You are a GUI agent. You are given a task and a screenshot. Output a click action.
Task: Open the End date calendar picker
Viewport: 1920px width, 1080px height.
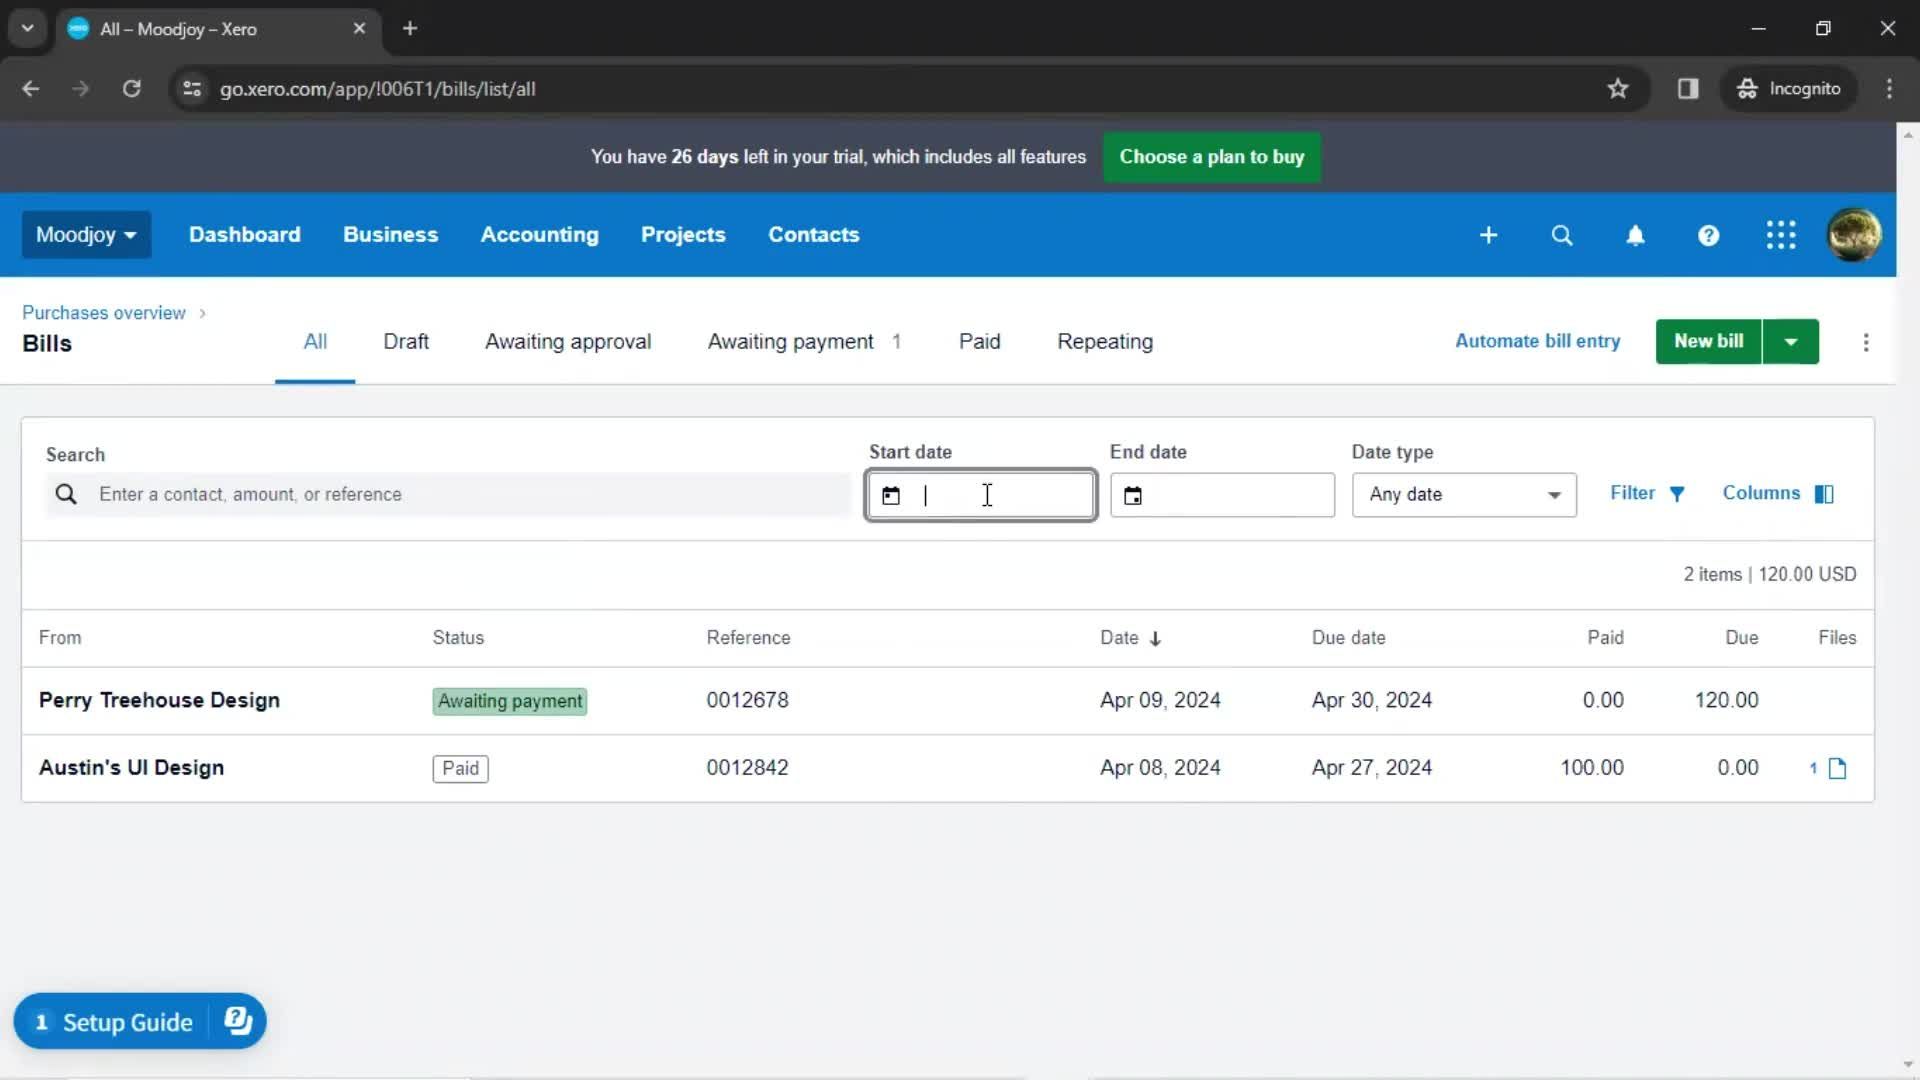point(1133,495)
